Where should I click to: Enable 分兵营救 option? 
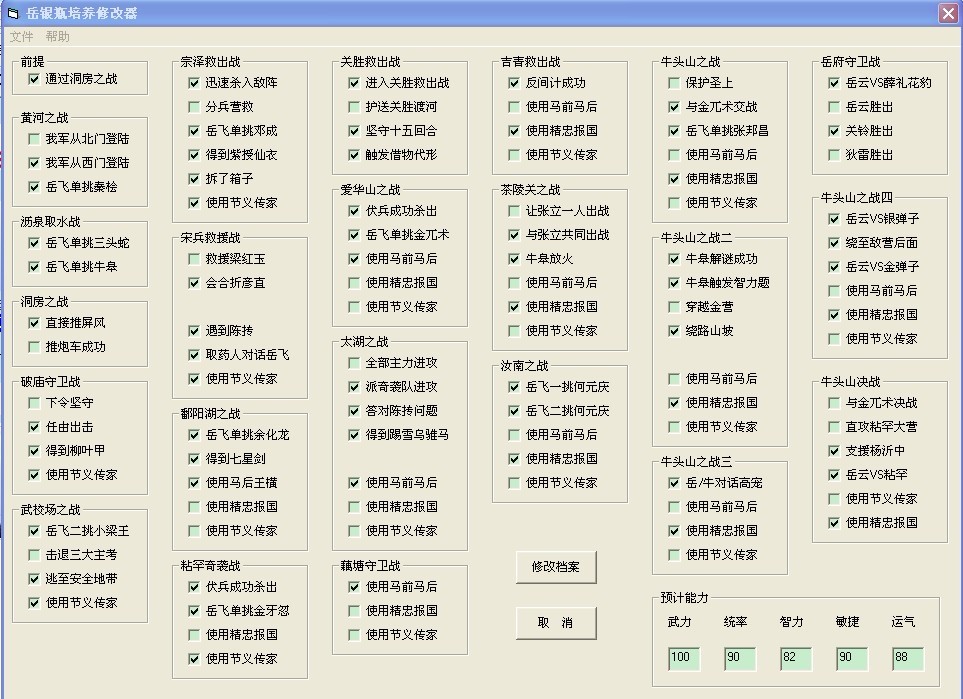click(194, 107)
